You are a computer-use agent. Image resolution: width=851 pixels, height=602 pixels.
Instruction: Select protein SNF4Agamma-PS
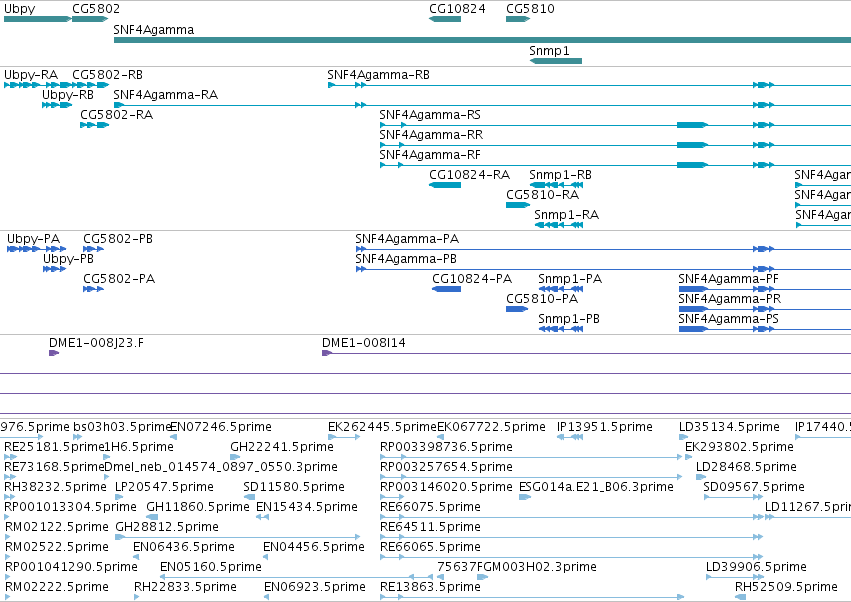[x=728, y=319]
